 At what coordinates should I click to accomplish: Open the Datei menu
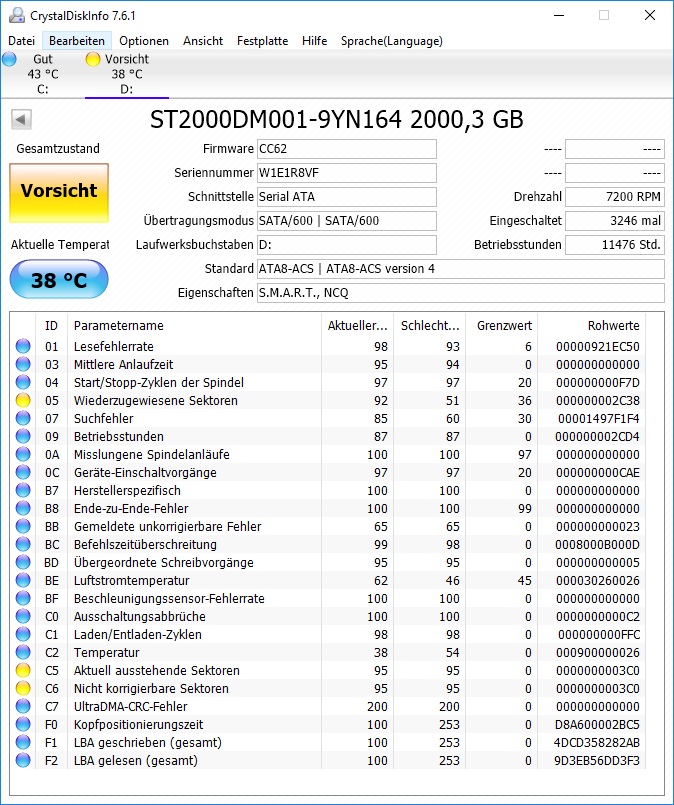click(22, 41)
